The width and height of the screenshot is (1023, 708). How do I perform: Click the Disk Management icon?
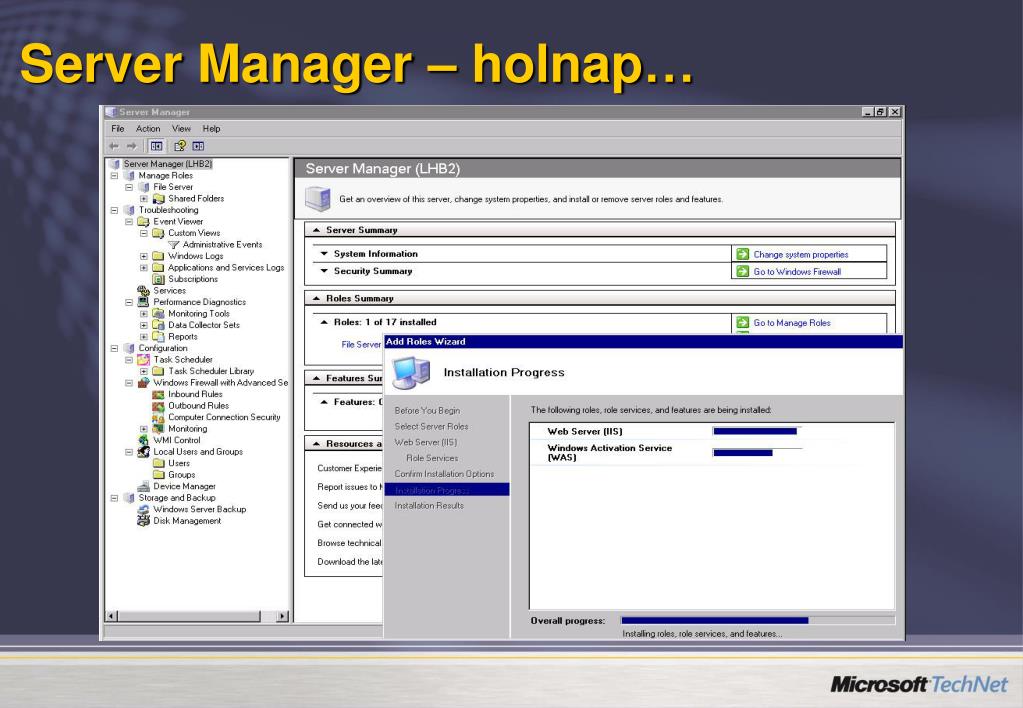[x=144, y=521]
